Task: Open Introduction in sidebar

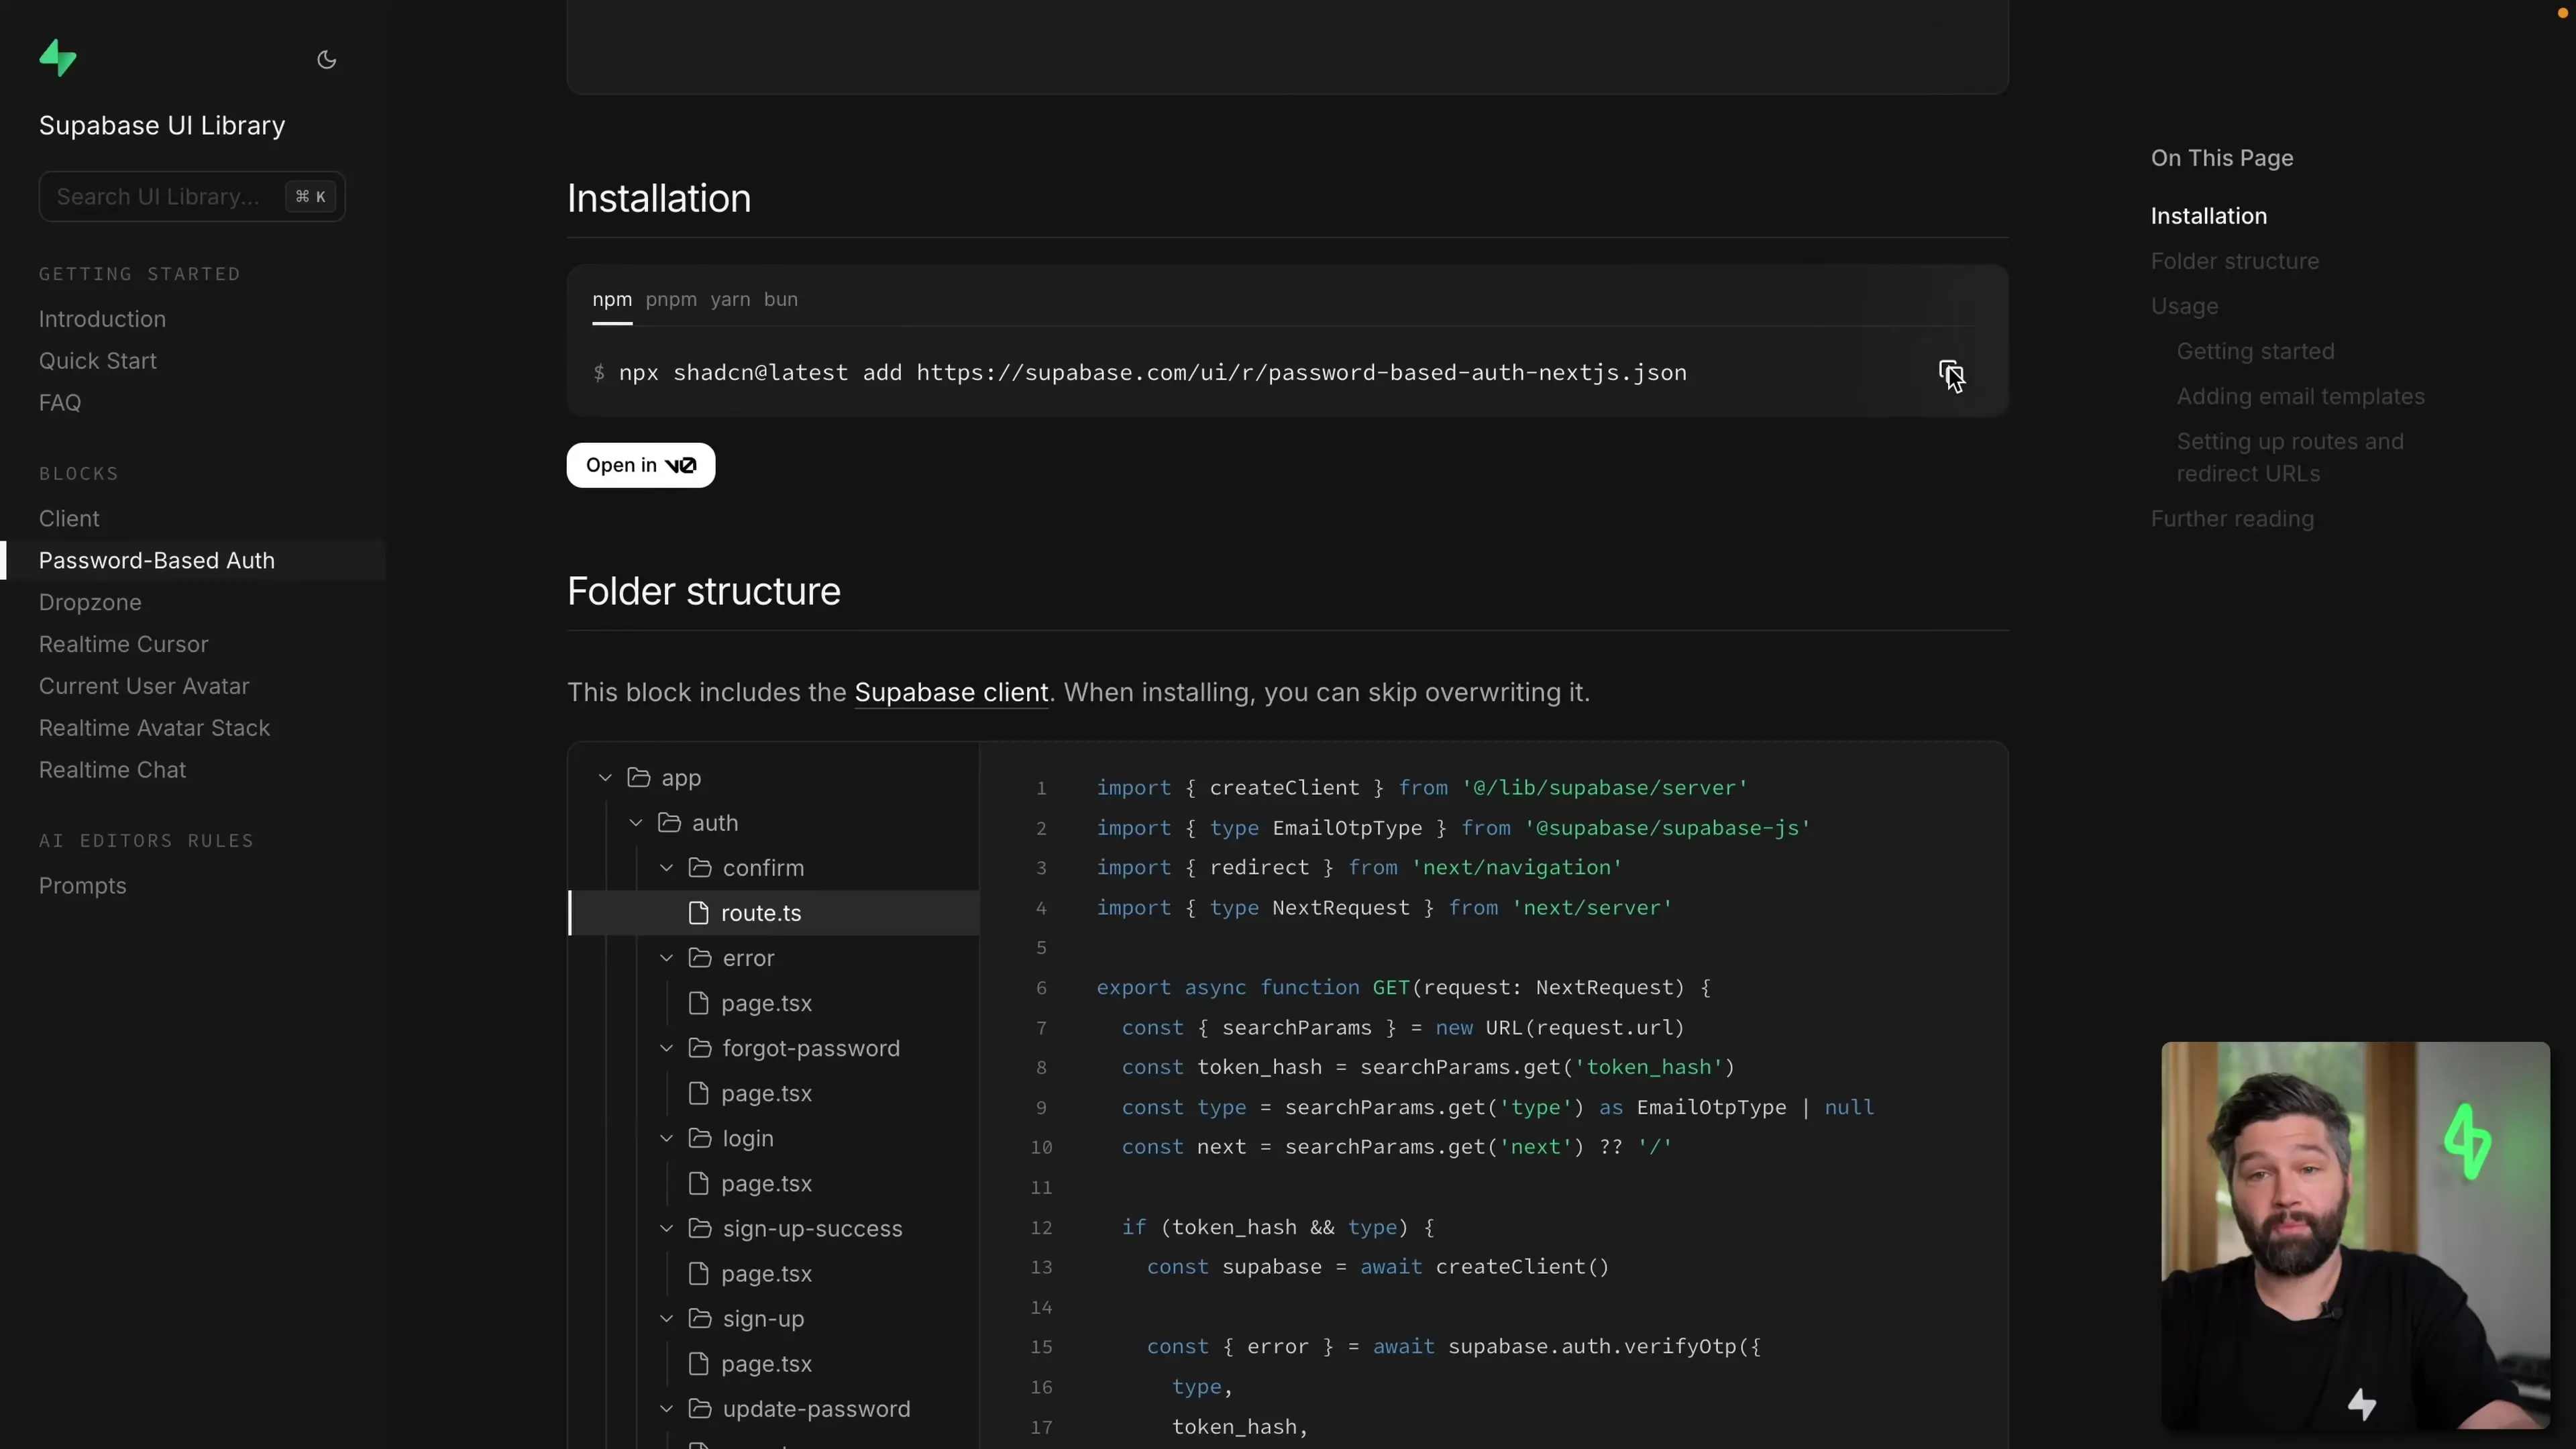Action: coord(102,319)
